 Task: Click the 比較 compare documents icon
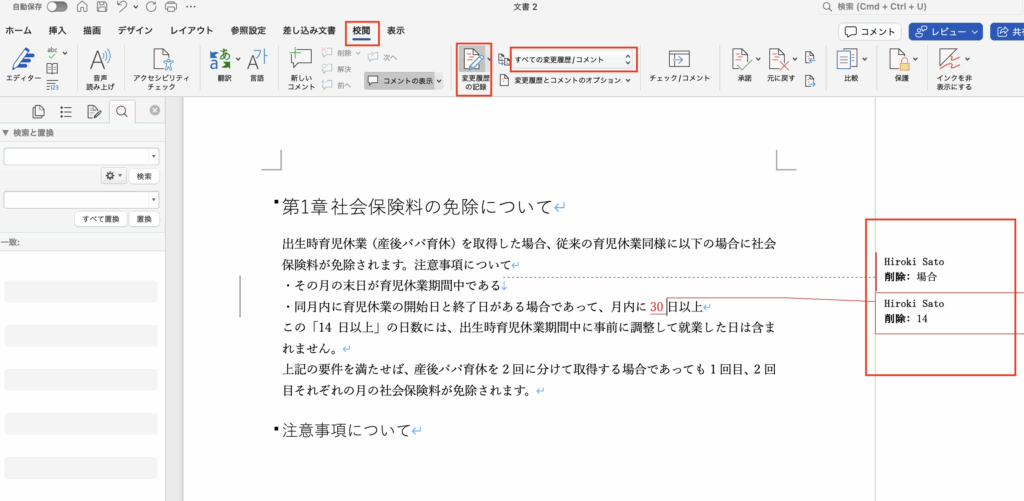point(850,68)
